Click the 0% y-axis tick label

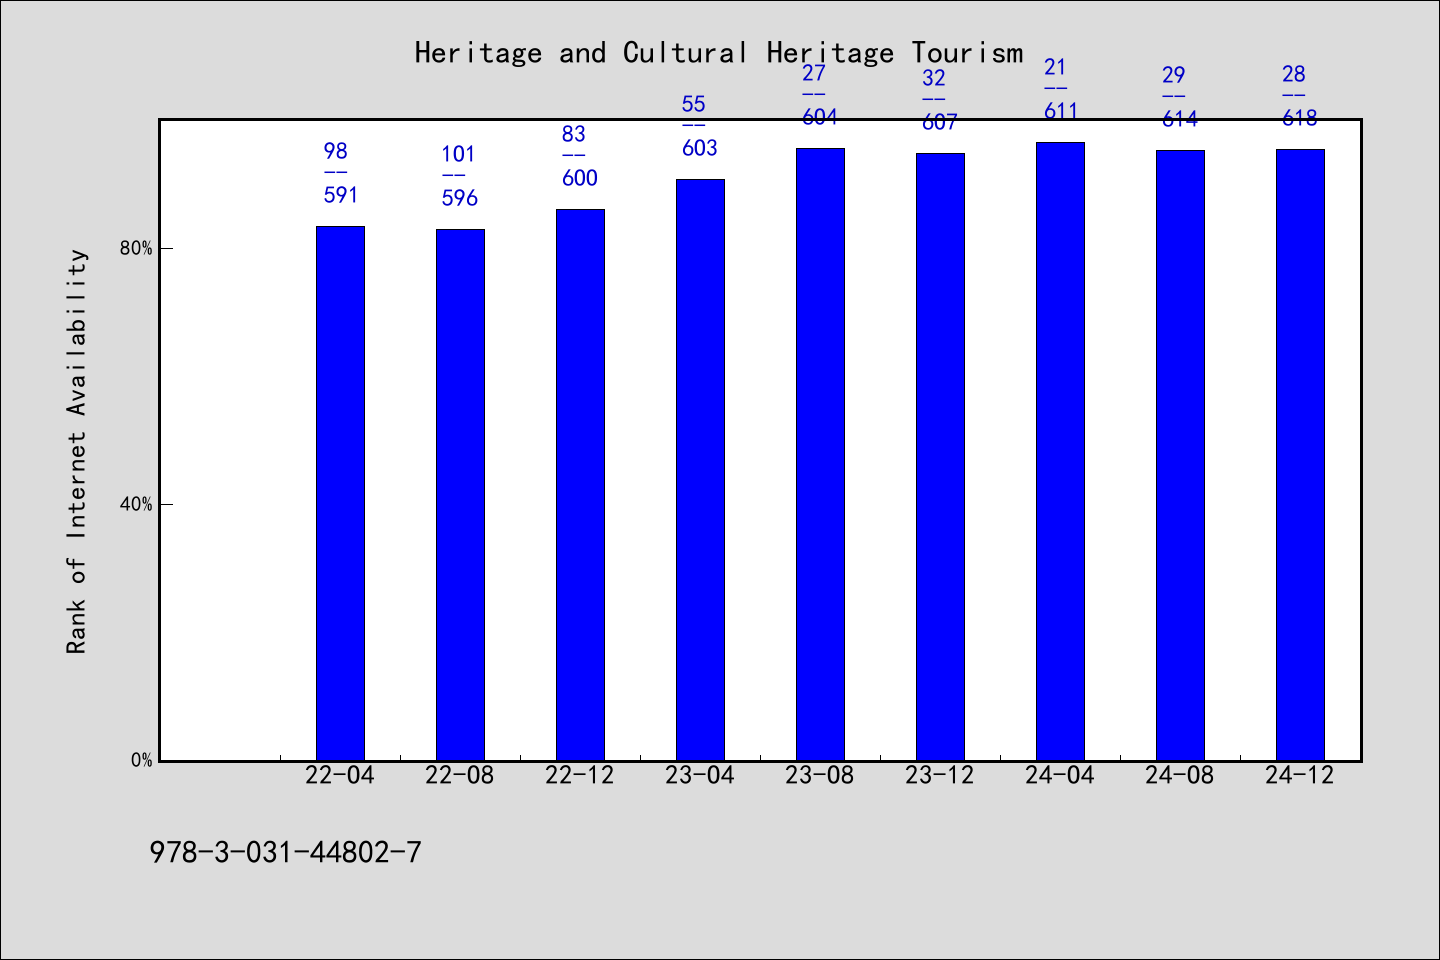[142, 760]
